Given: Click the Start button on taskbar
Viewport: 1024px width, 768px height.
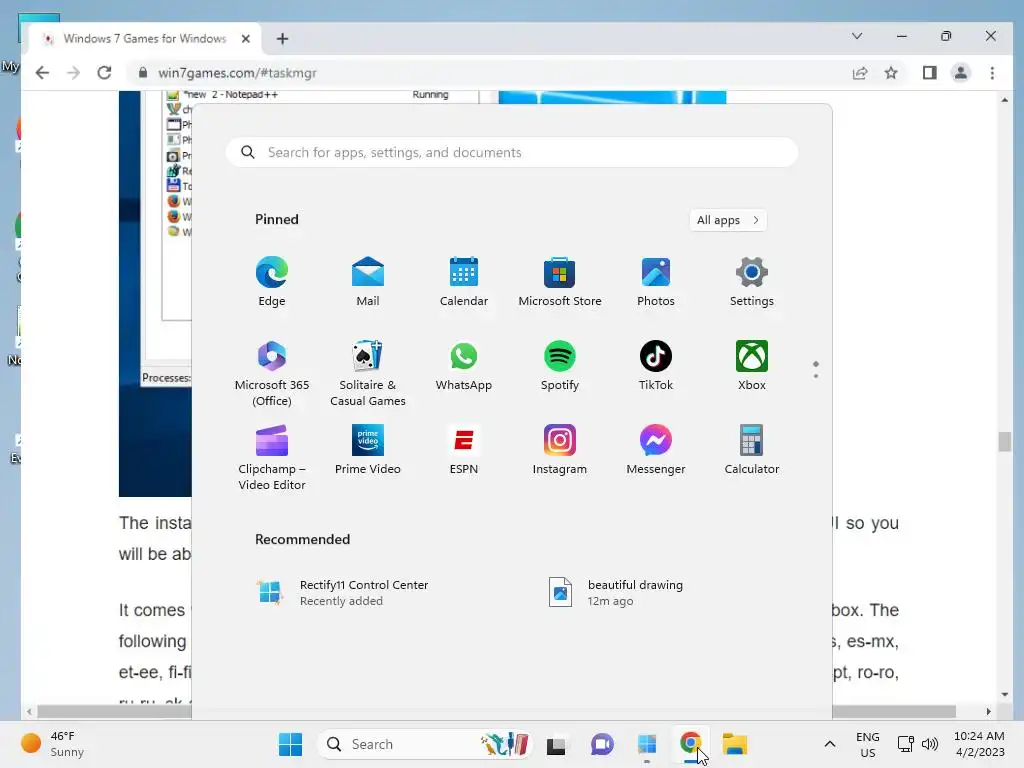Looking at the screenshot, I should tap(290, 744).
